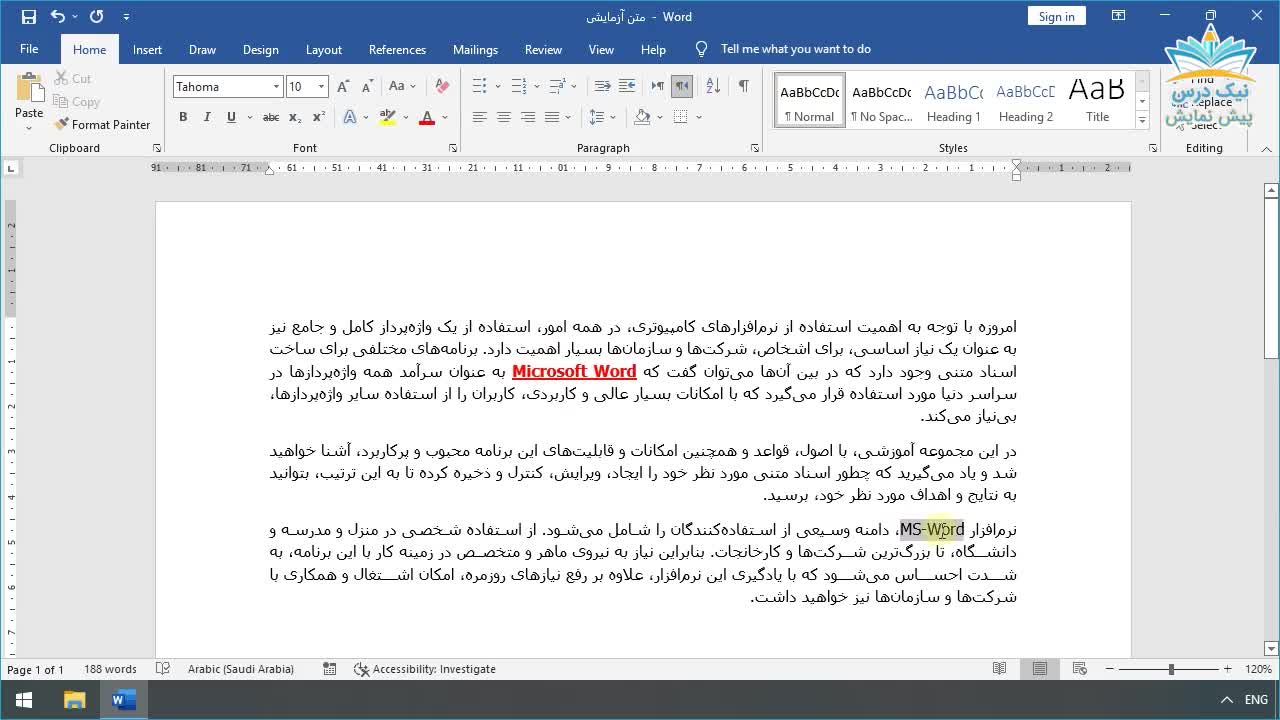Toggle Show/Hide paragraph marks

(743, 87)
